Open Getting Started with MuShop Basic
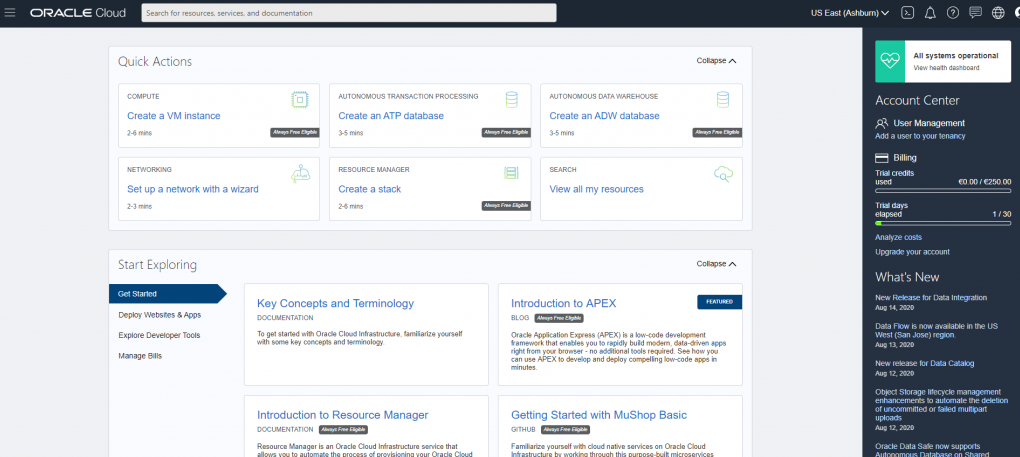Viewport: 1020px width, 457px height. point(598,415)
